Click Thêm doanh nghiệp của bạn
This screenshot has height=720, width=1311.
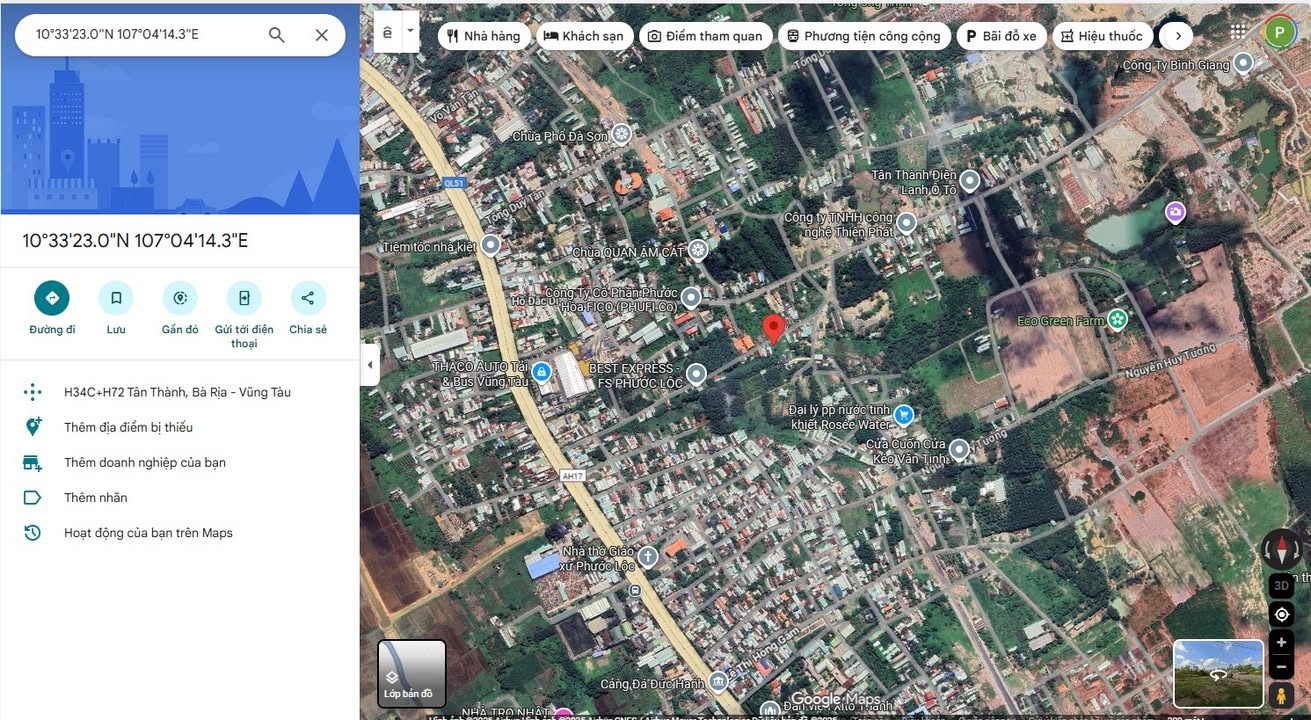145,462
